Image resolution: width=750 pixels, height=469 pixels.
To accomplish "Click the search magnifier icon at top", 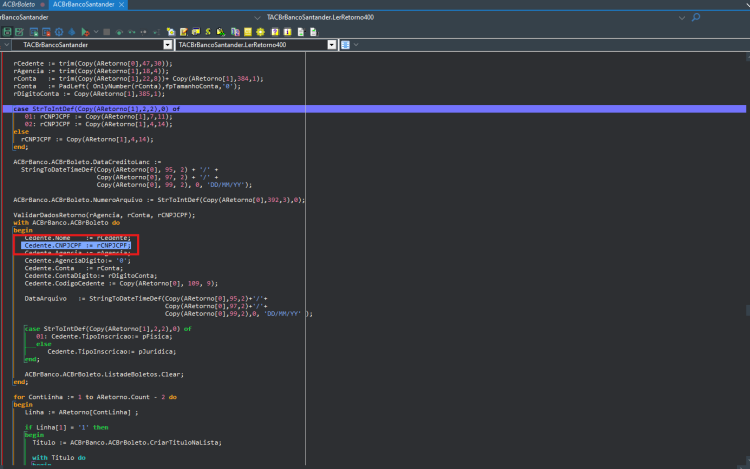I will point(696,17).
